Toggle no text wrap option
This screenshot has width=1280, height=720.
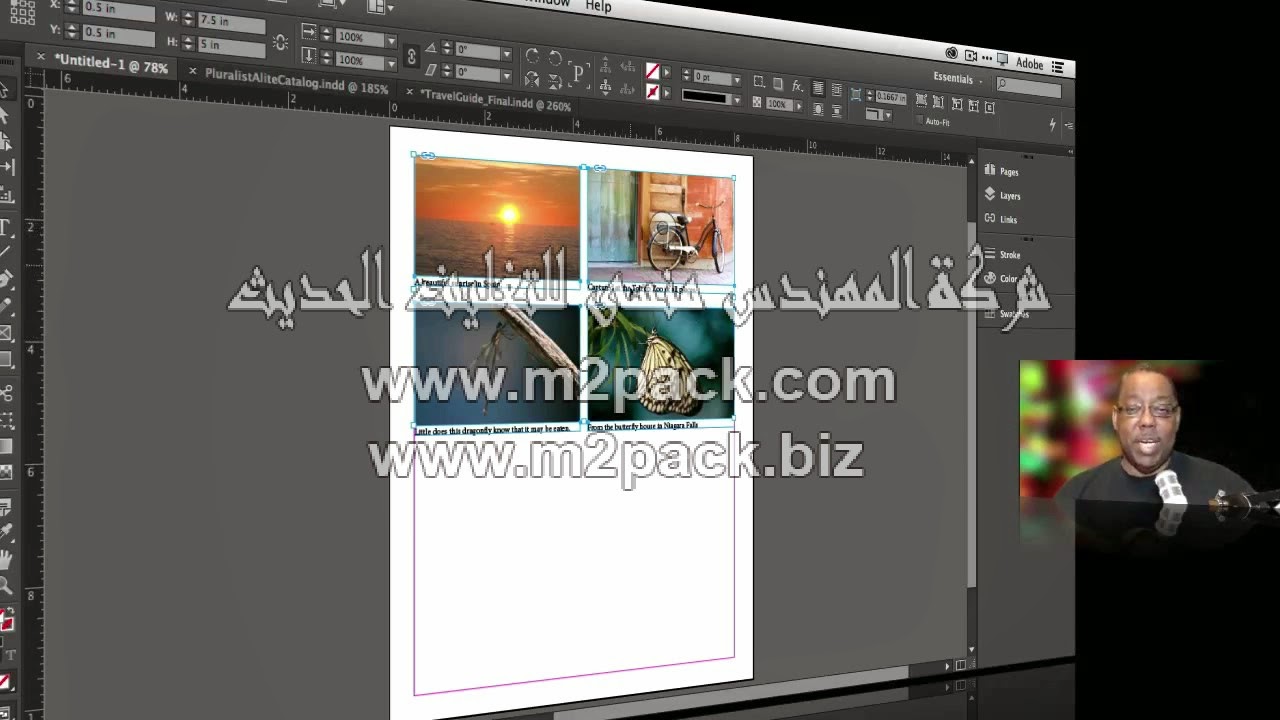[818, 88]
